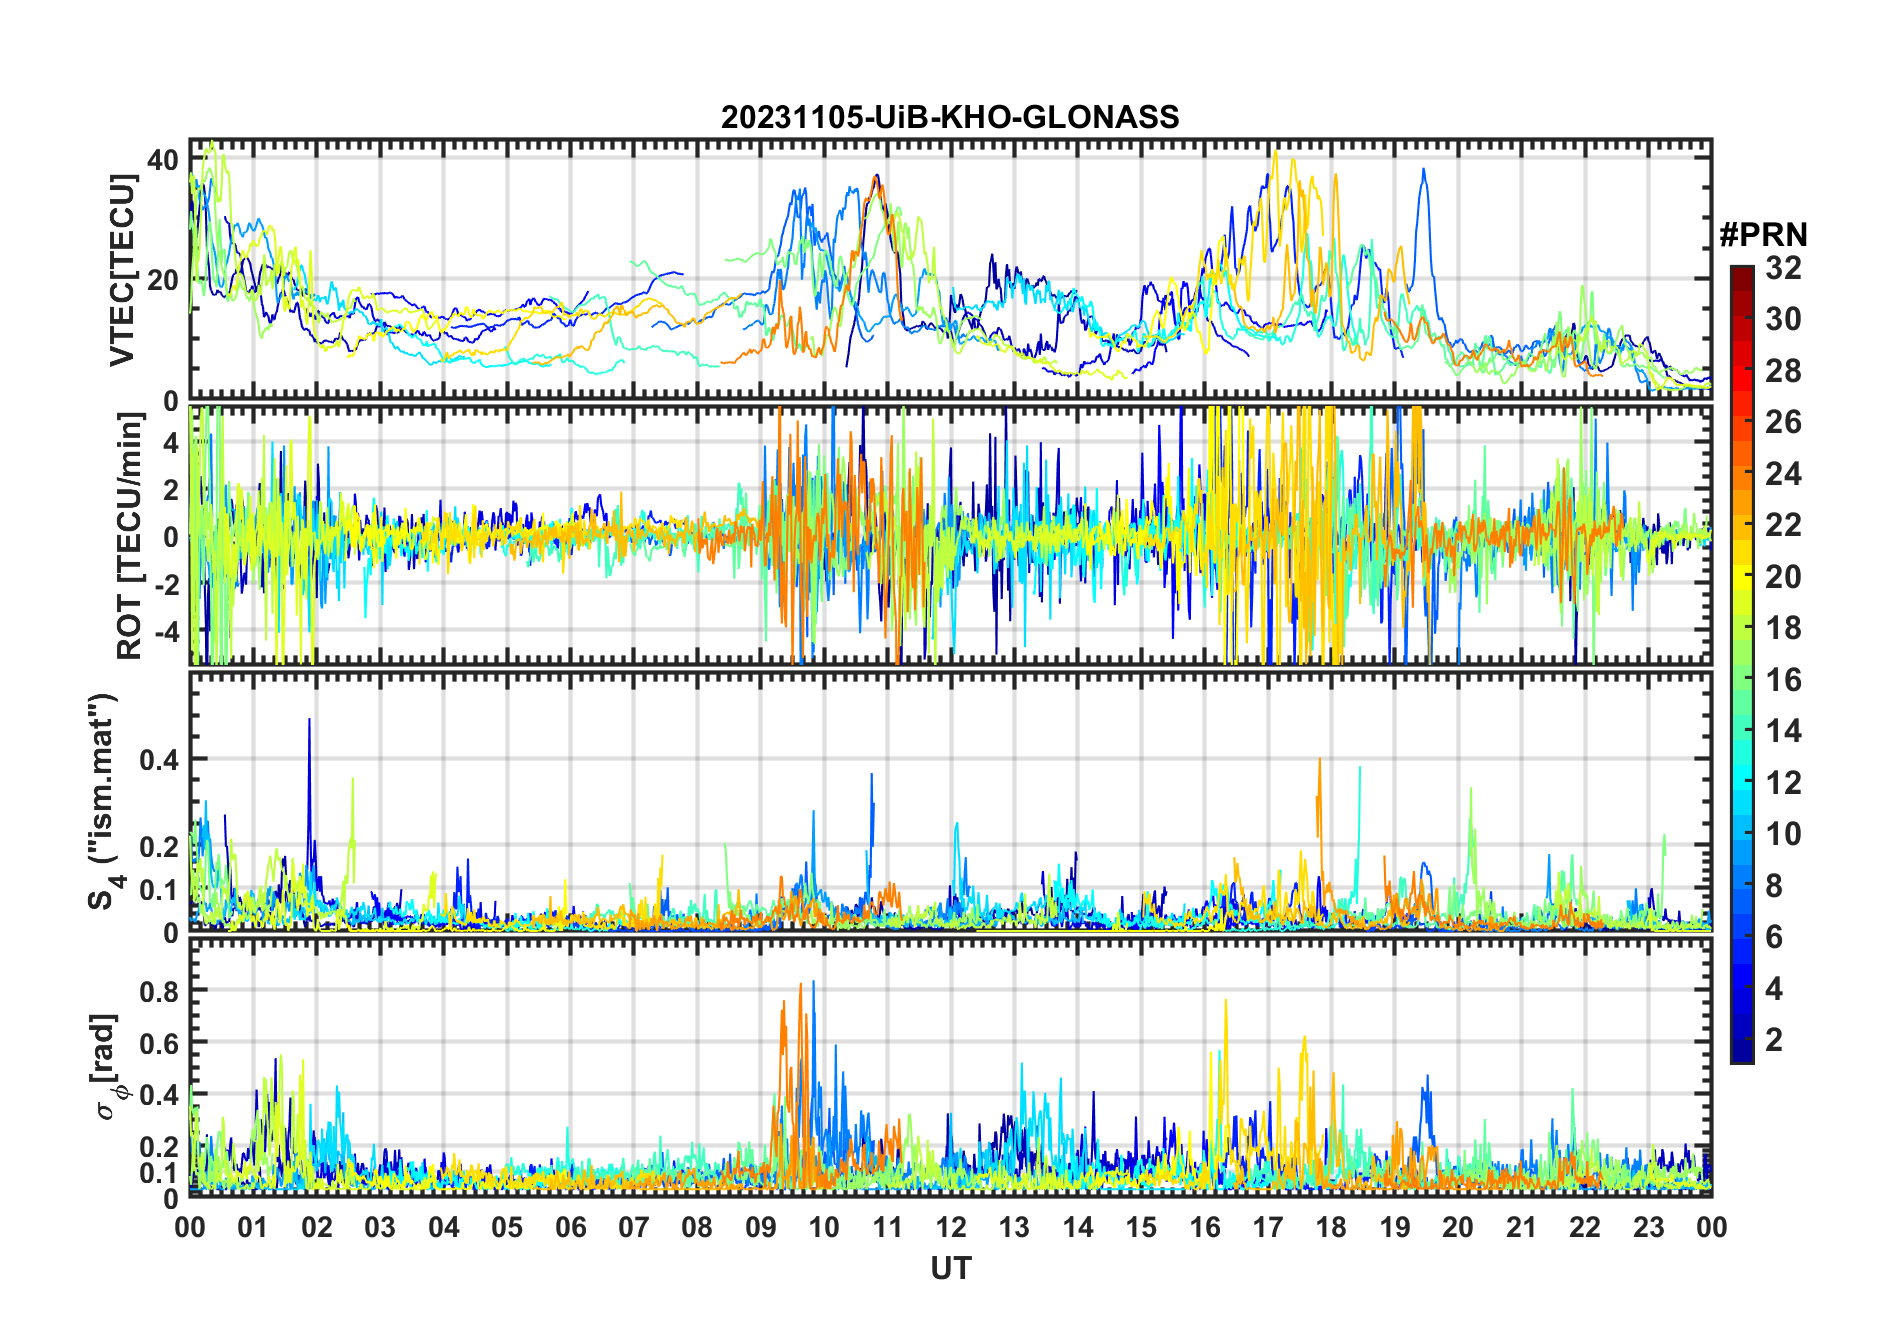Click the plot title 20231105-UiB-KHO-GLONASS

click(950, 118)
